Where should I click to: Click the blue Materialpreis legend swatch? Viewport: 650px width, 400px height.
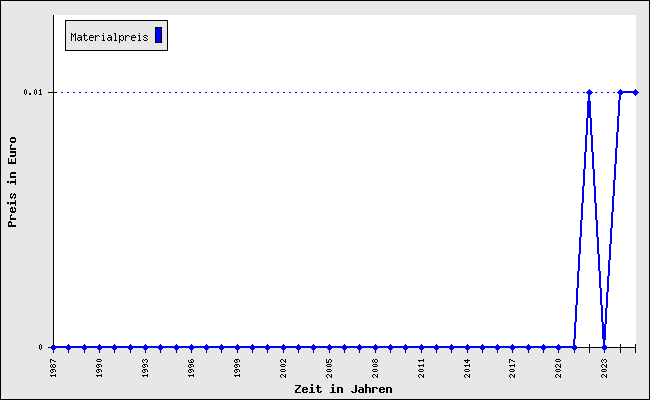158,35
